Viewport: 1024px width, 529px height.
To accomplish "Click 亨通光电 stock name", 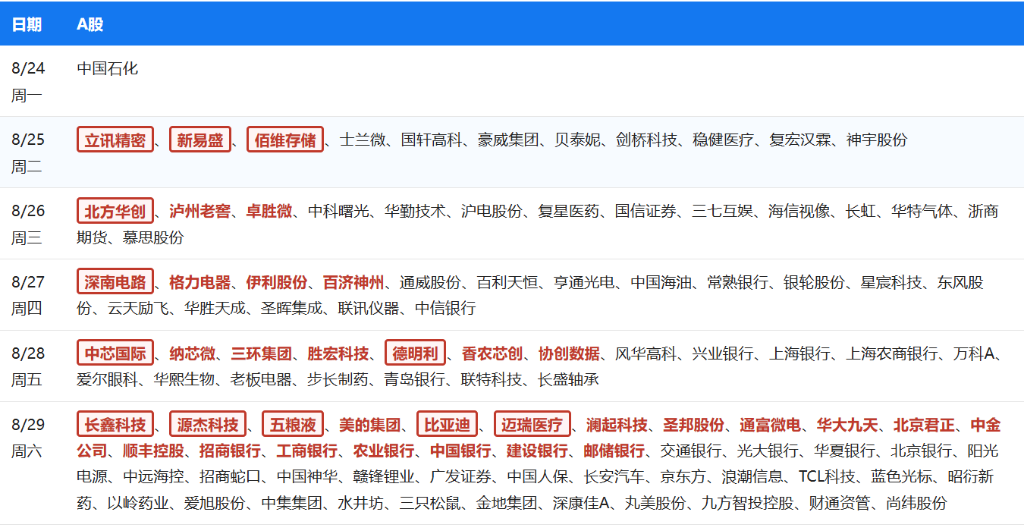I will tap(584, 282).
